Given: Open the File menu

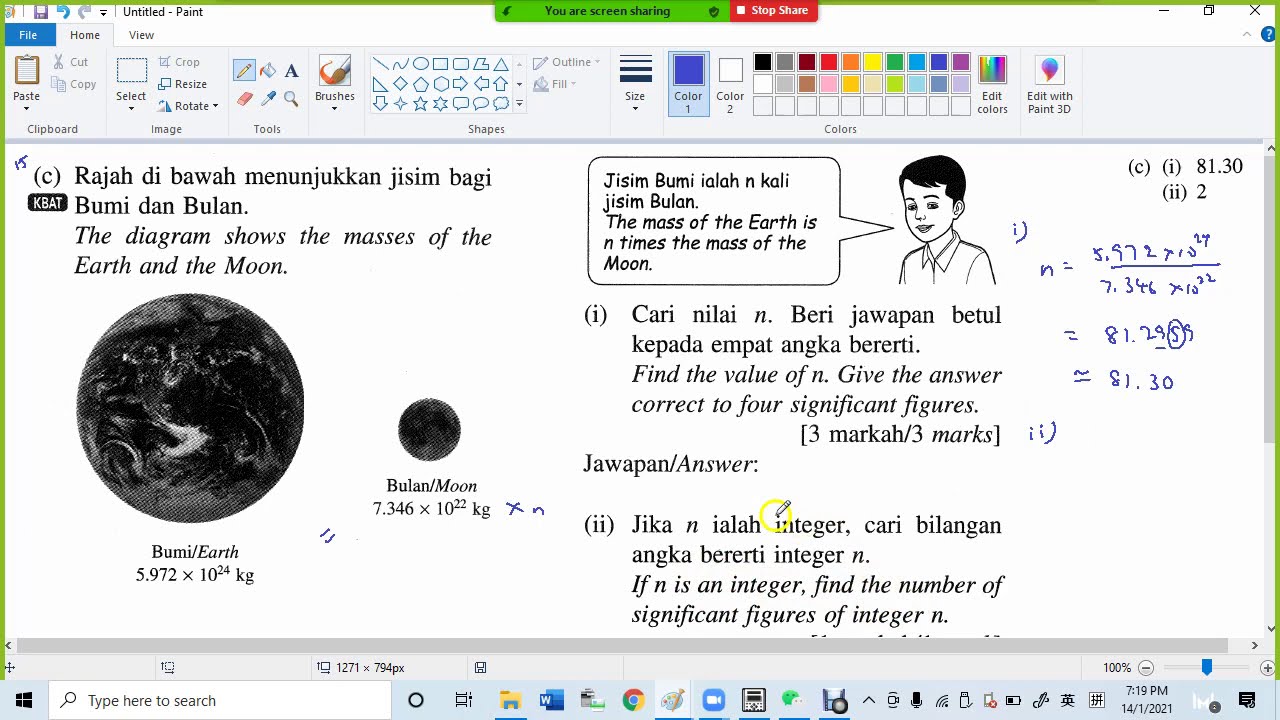Looking at the screenshot, I should 28,35.
